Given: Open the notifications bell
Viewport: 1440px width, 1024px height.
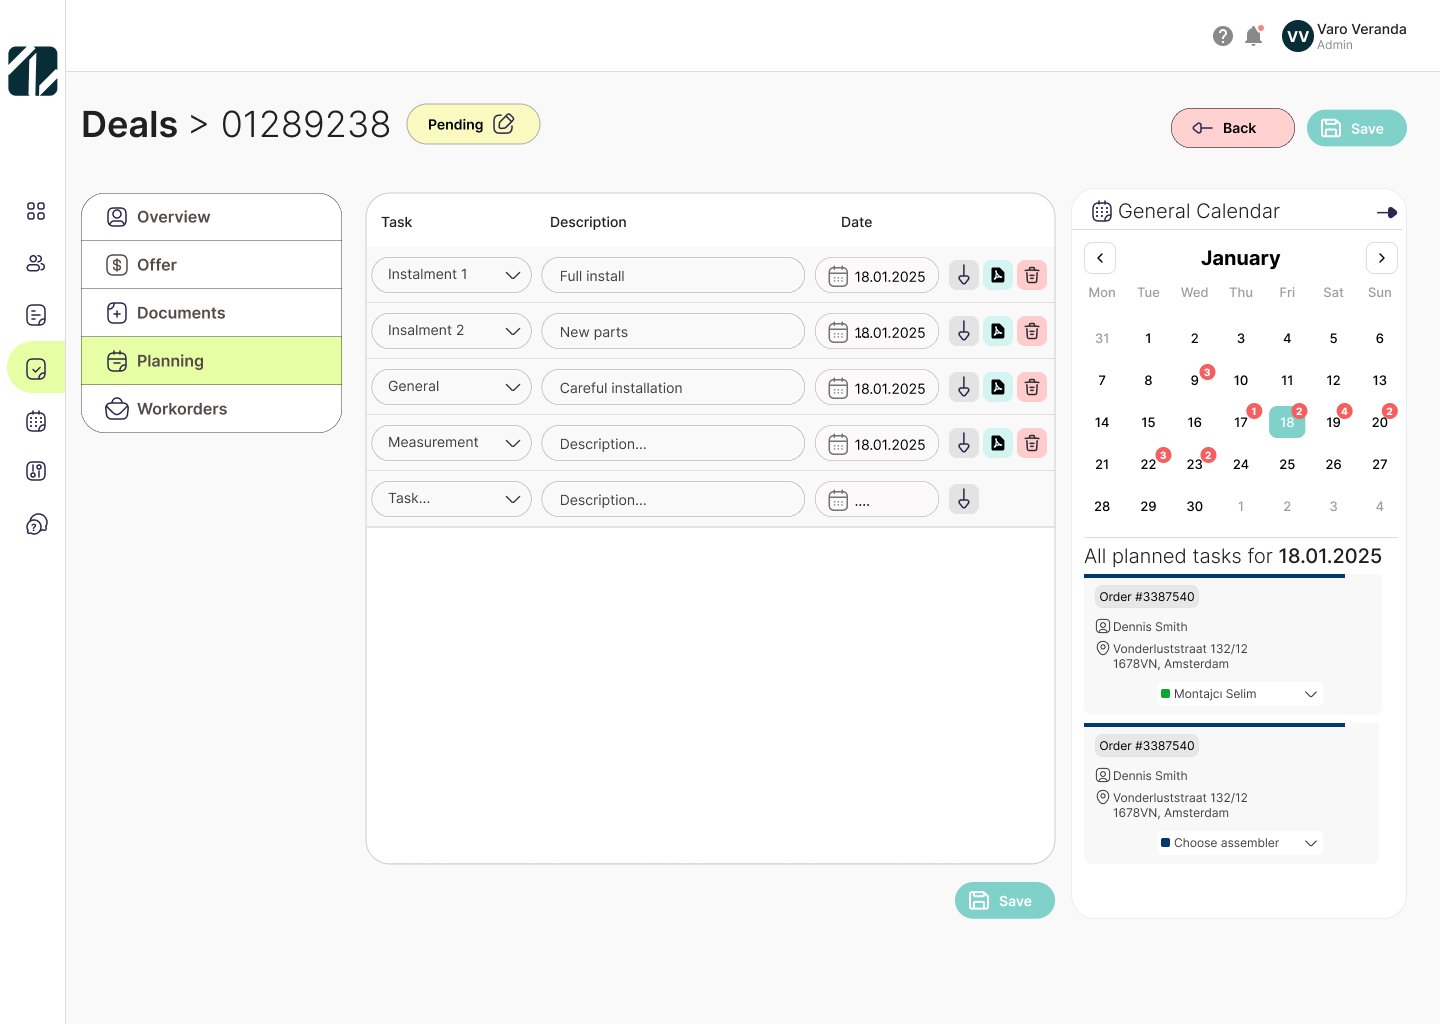Looking at the screenshot, I should click(1253, 36).
